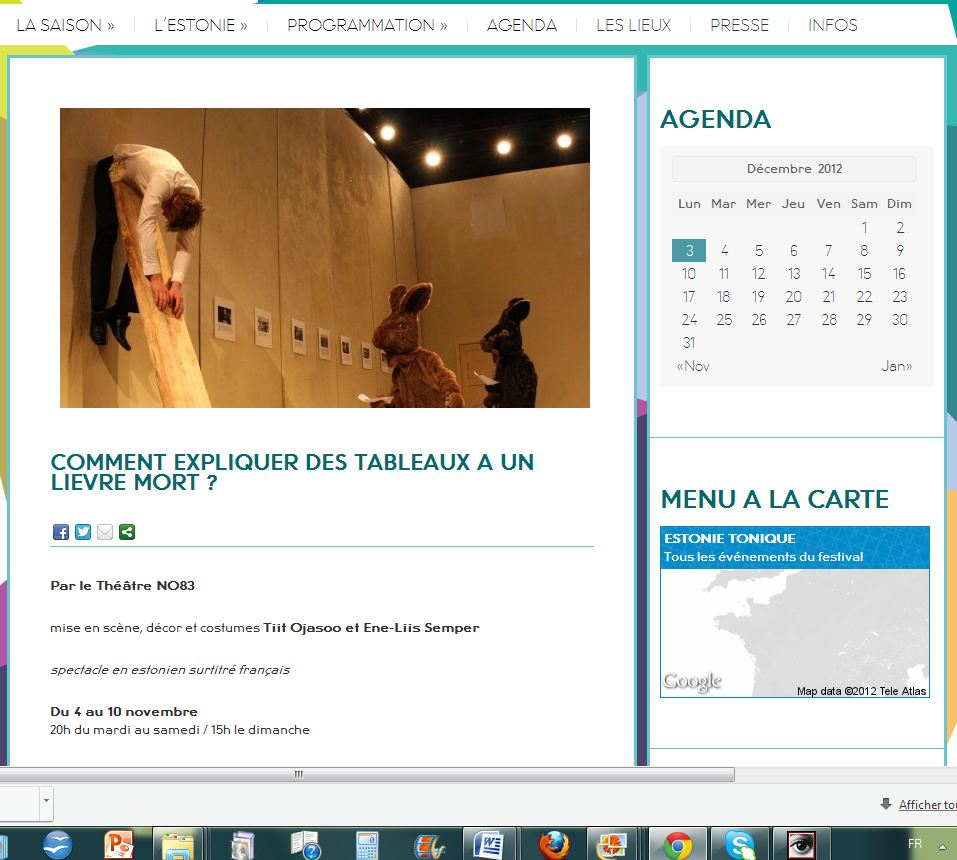Viewport: 957px width, 860px height.
Task: Open Skype from the taskbar
Action: [740, 845]
